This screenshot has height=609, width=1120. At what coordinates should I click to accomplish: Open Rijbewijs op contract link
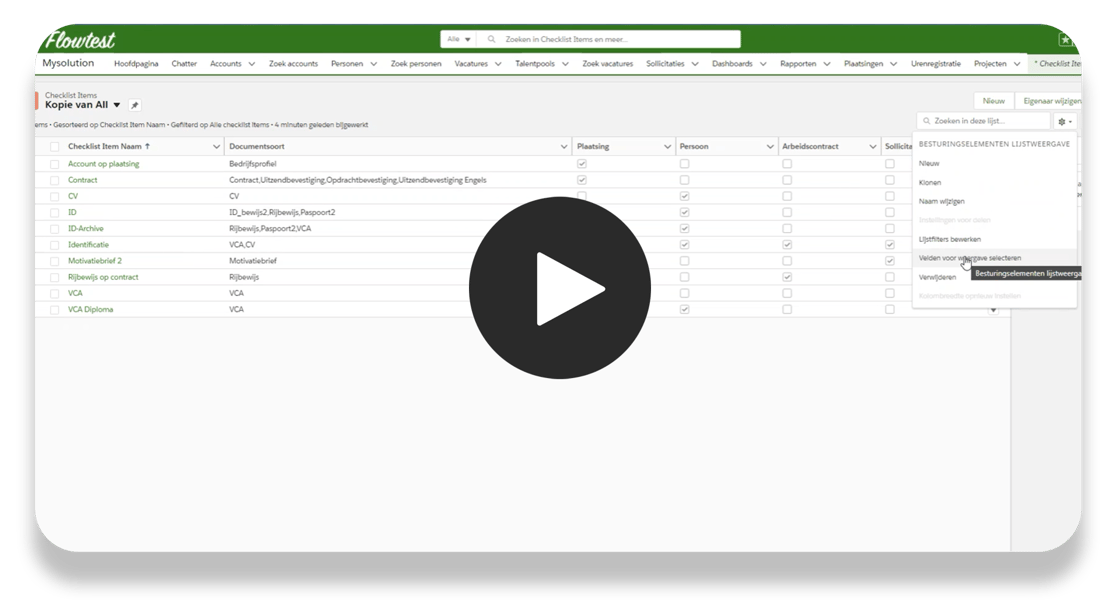104,277
